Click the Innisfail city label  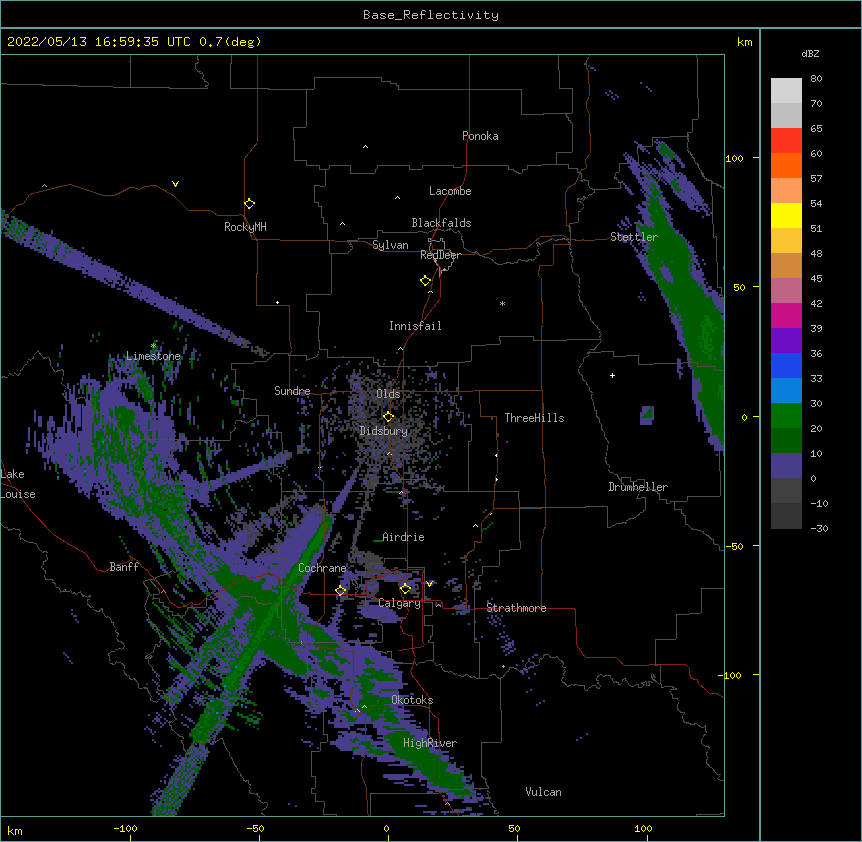pyautogui.click(x=415, y=326)
